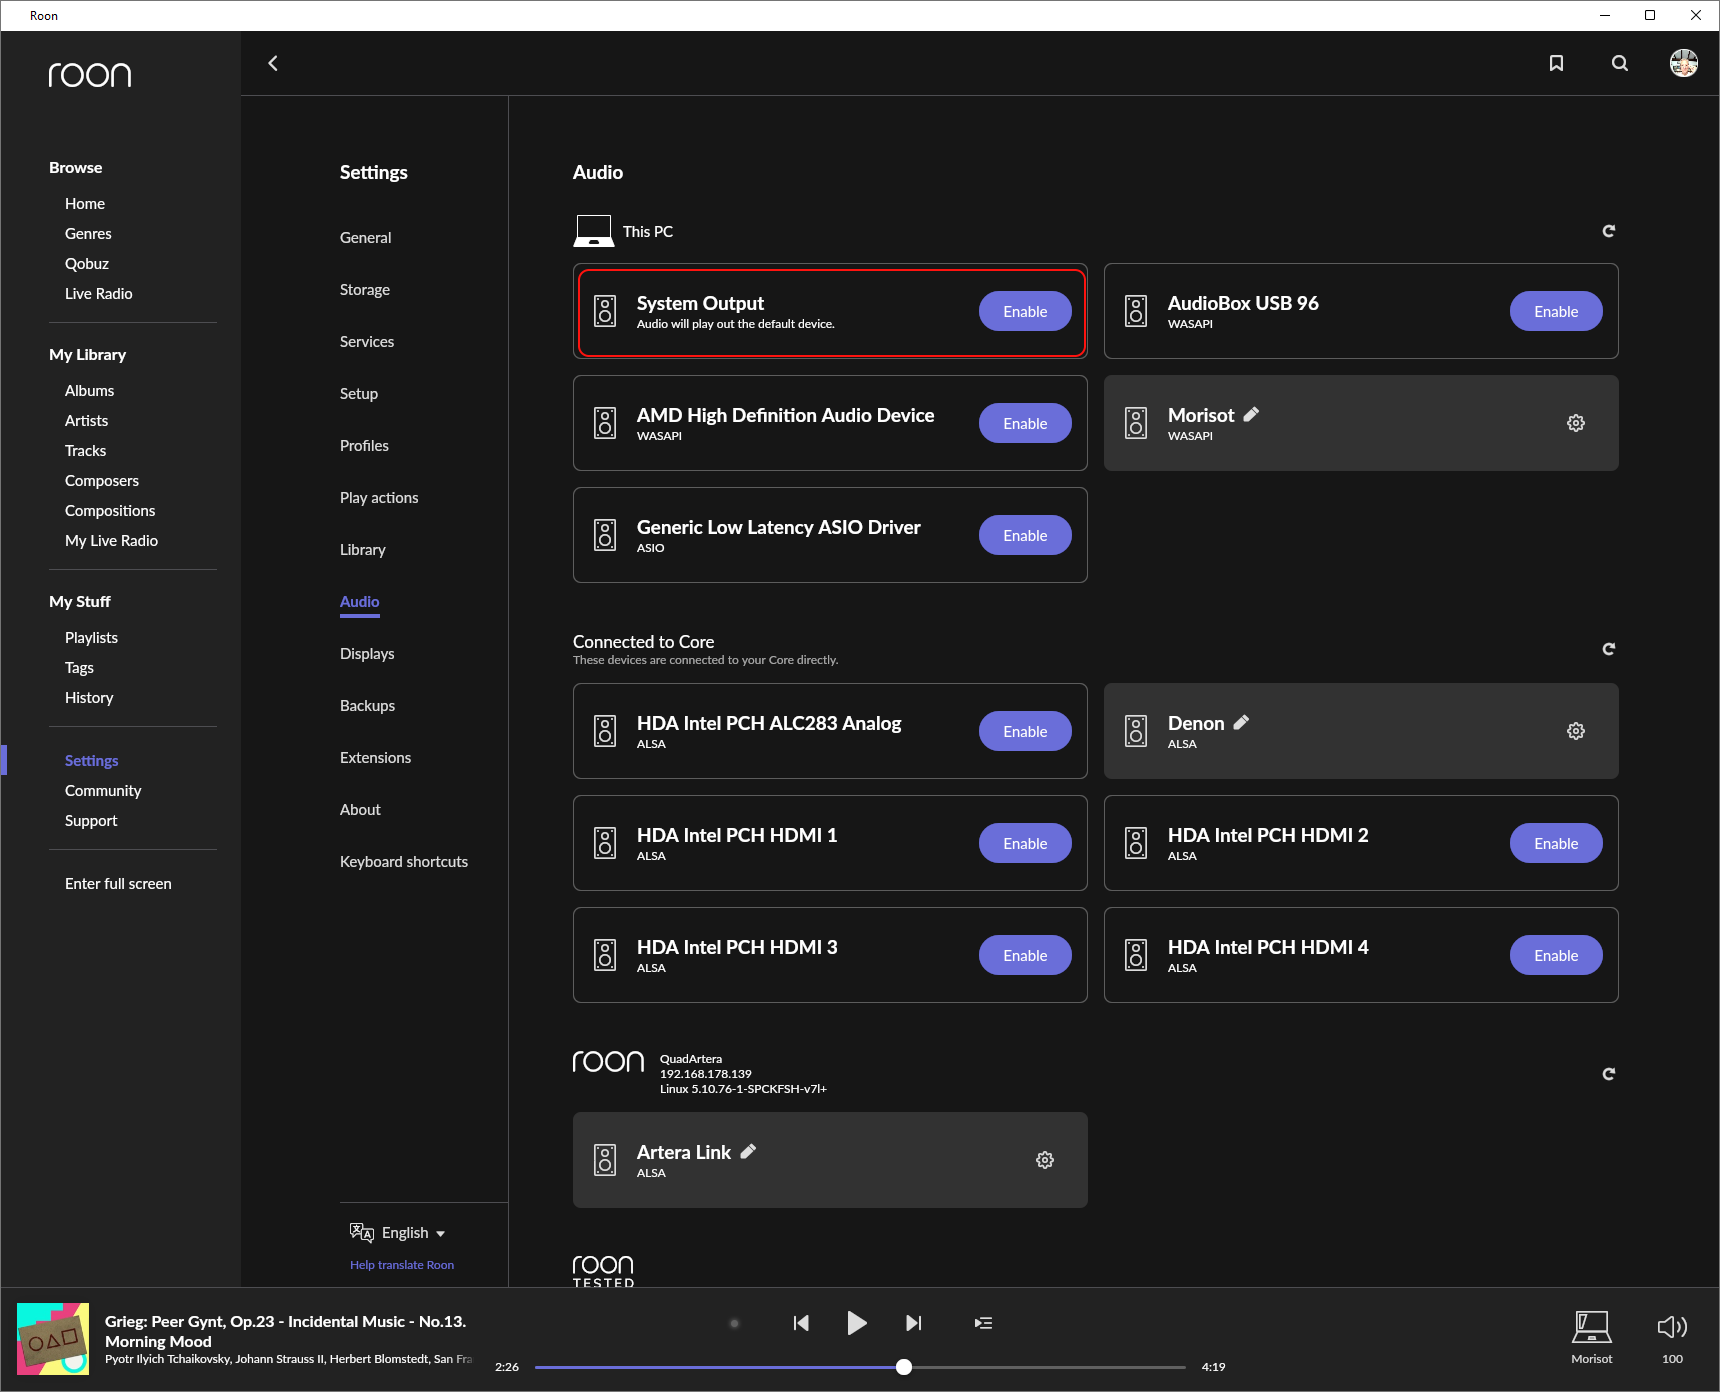Collapse the view with the back chevron
The height and width of the screenshot is (1392, 1720).
(x=273, y=62)
